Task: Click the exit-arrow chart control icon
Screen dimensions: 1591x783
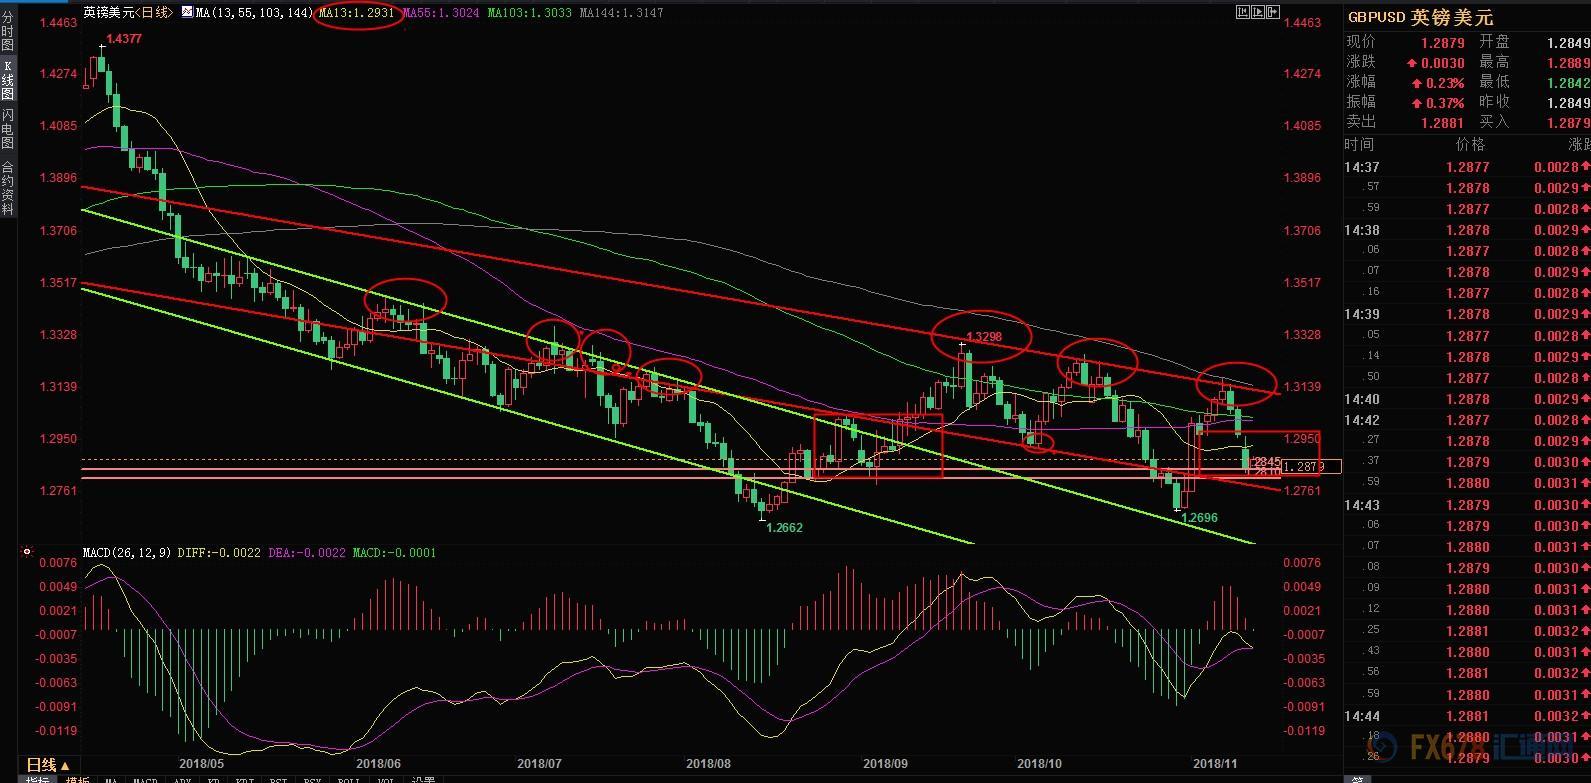Action: coord(1274,12)
